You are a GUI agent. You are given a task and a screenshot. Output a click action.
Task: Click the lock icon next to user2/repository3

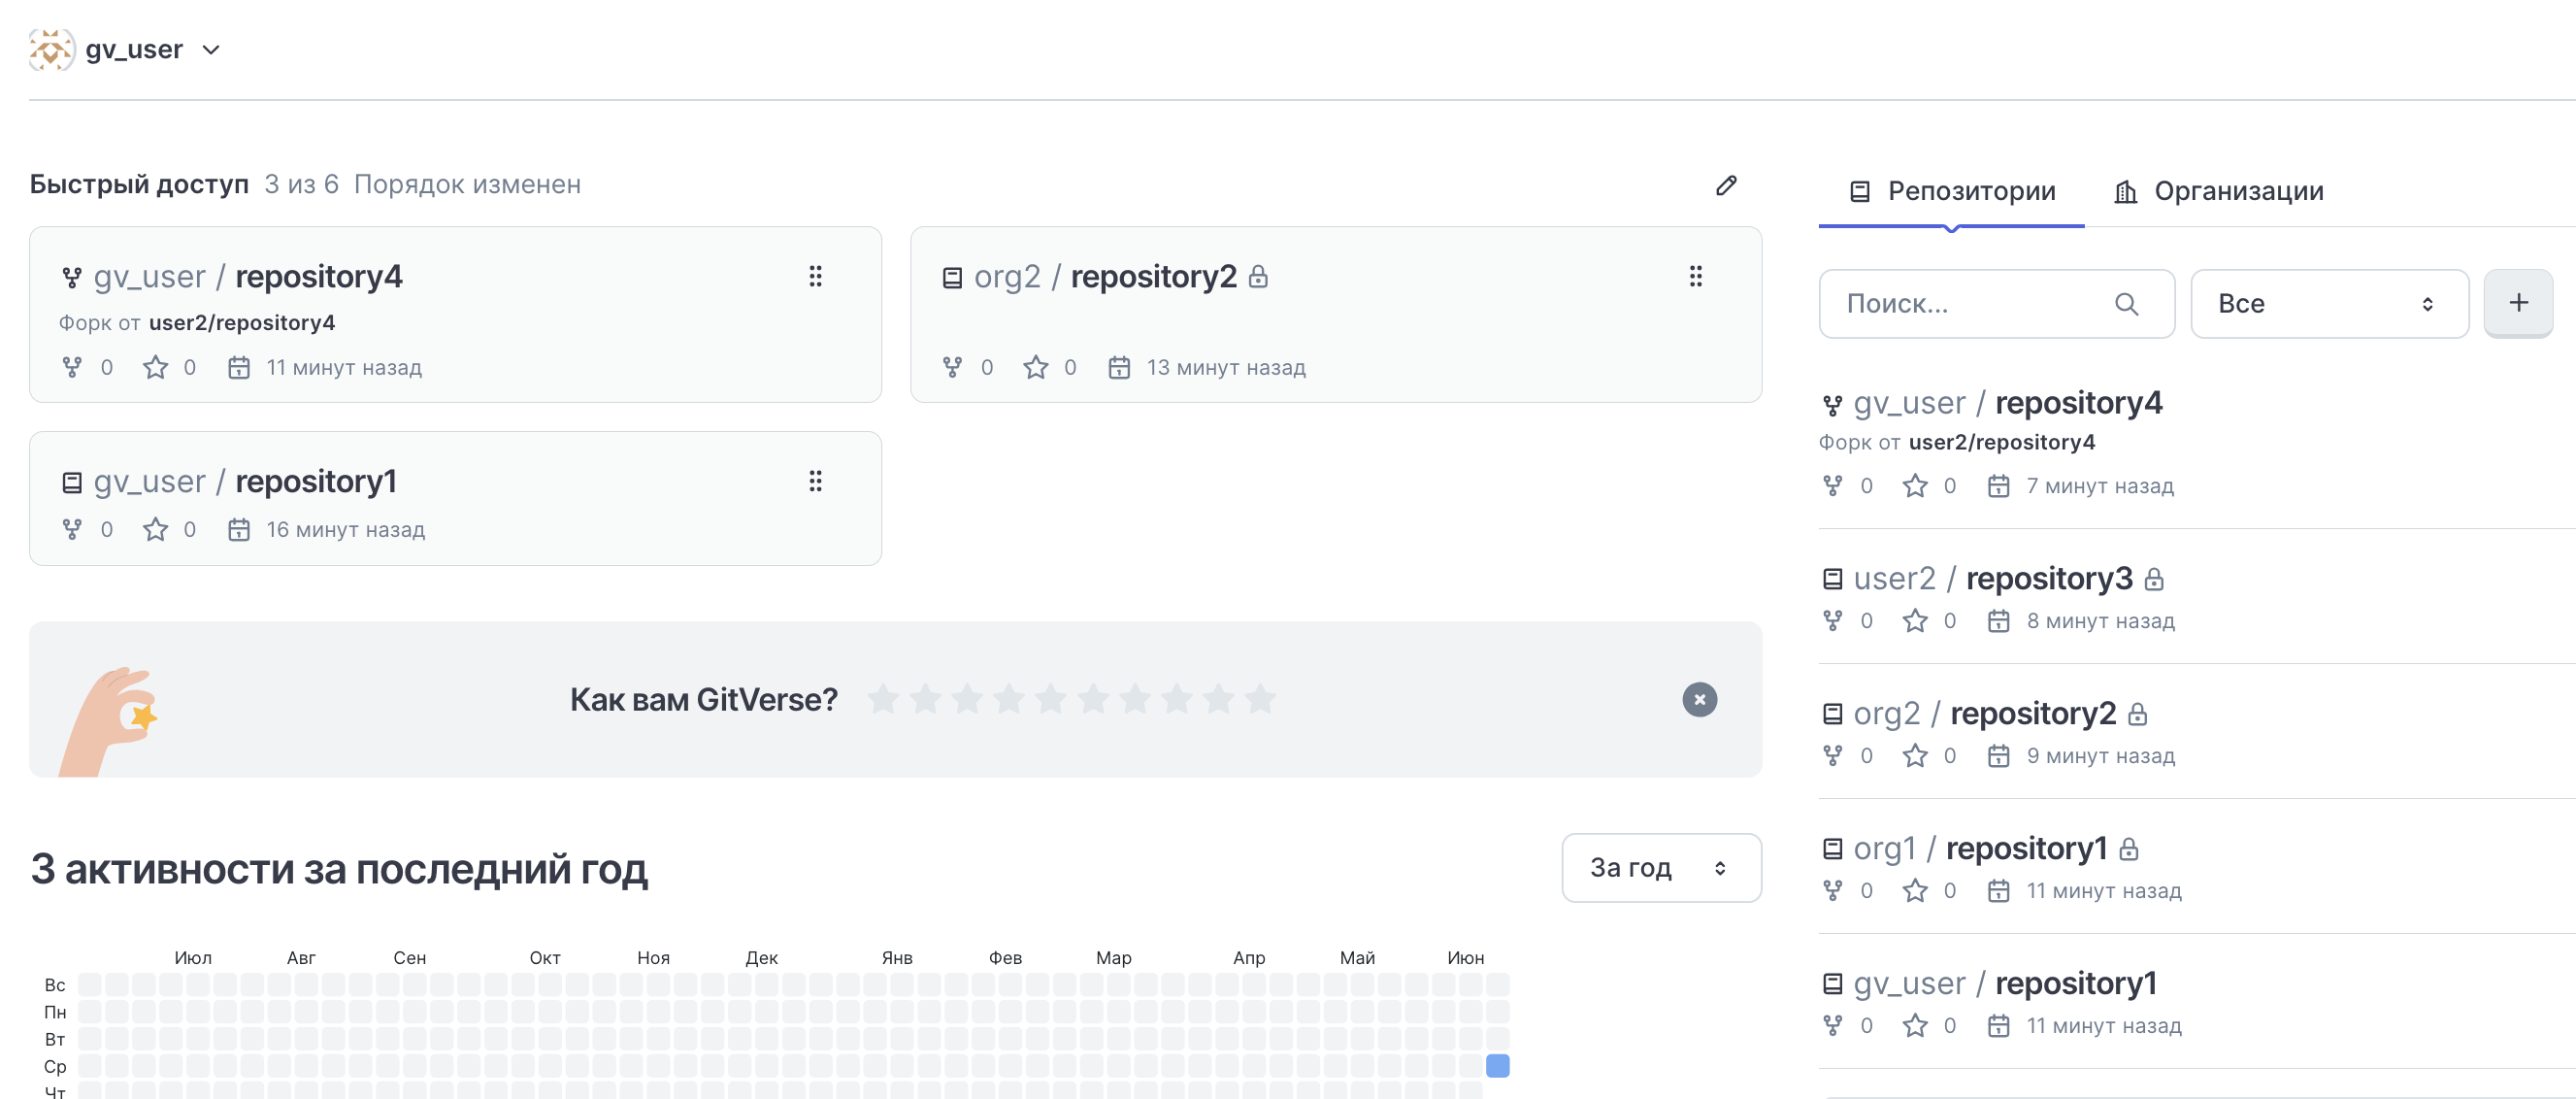(2155, 579)
